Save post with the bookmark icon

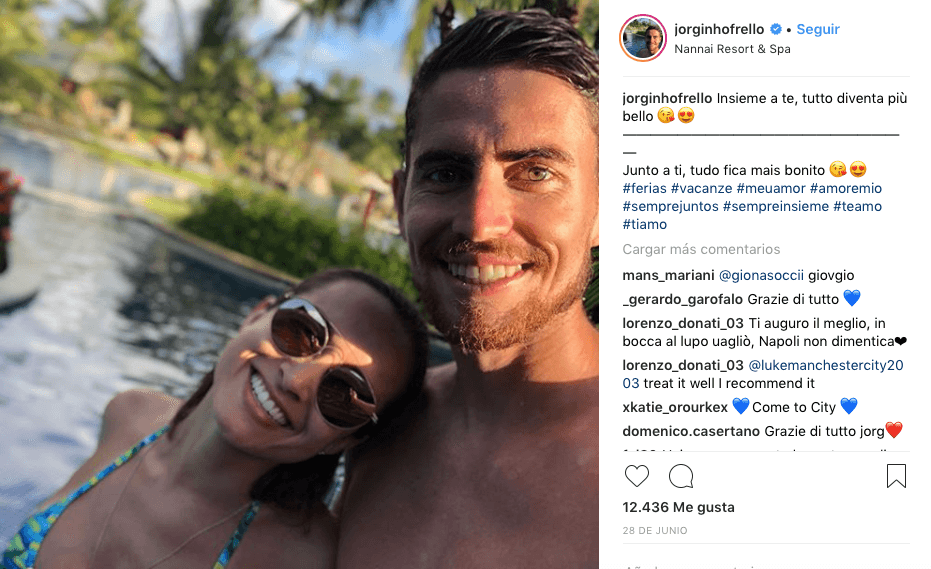point(896,476)
